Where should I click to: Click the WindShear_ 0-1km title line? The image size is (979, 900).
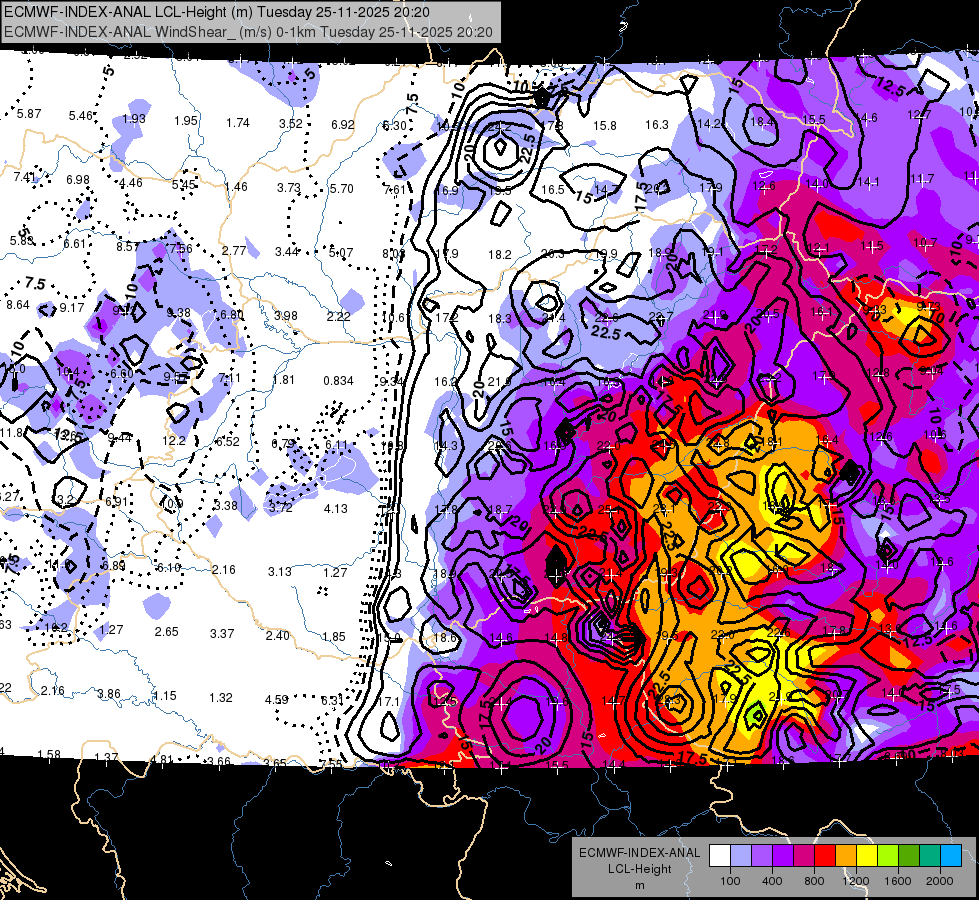(x=248, y=32)
